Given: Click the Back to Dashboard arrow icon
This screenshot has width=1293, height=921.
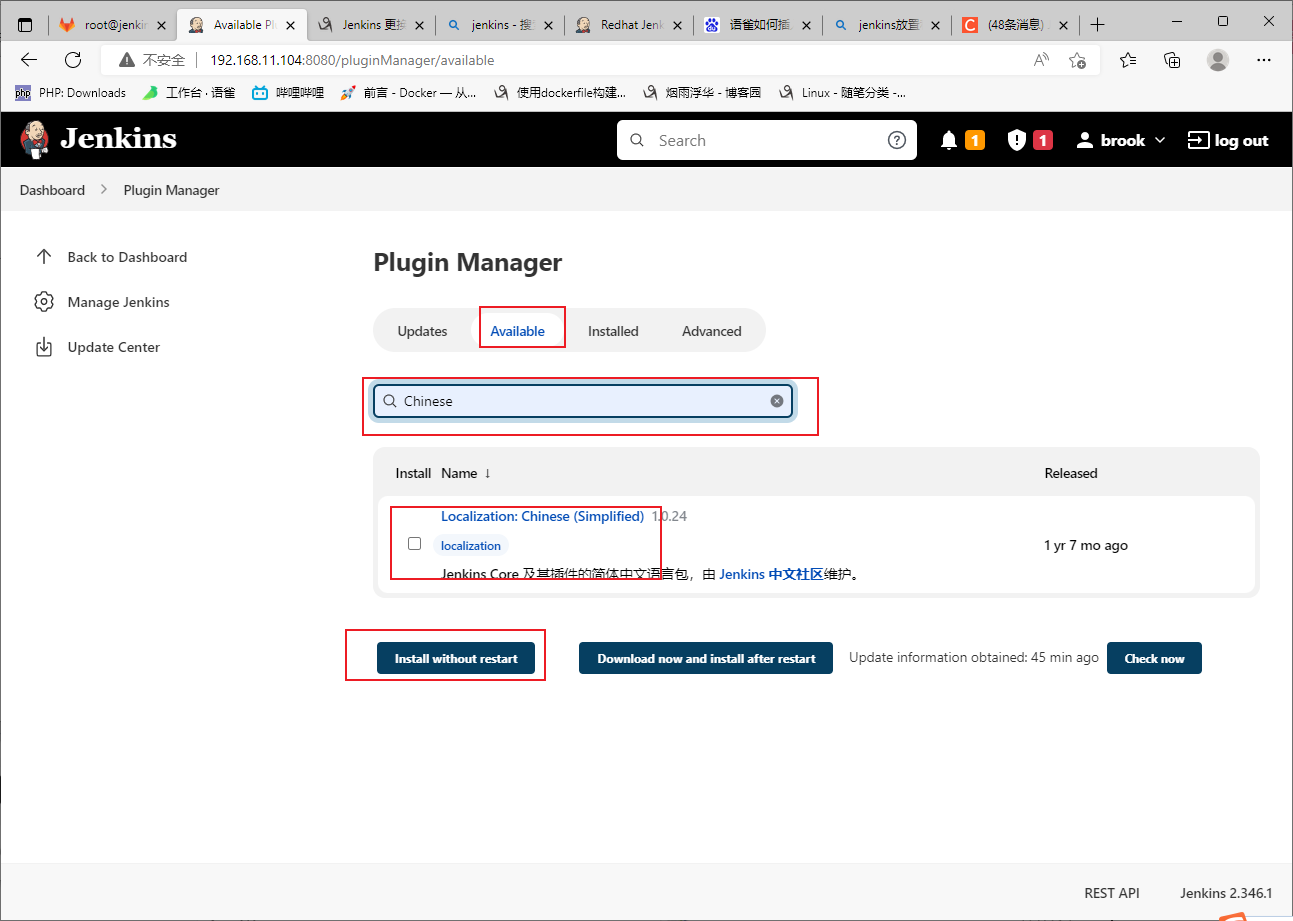Looking at the screenshot, I should [x=43, y=257].
